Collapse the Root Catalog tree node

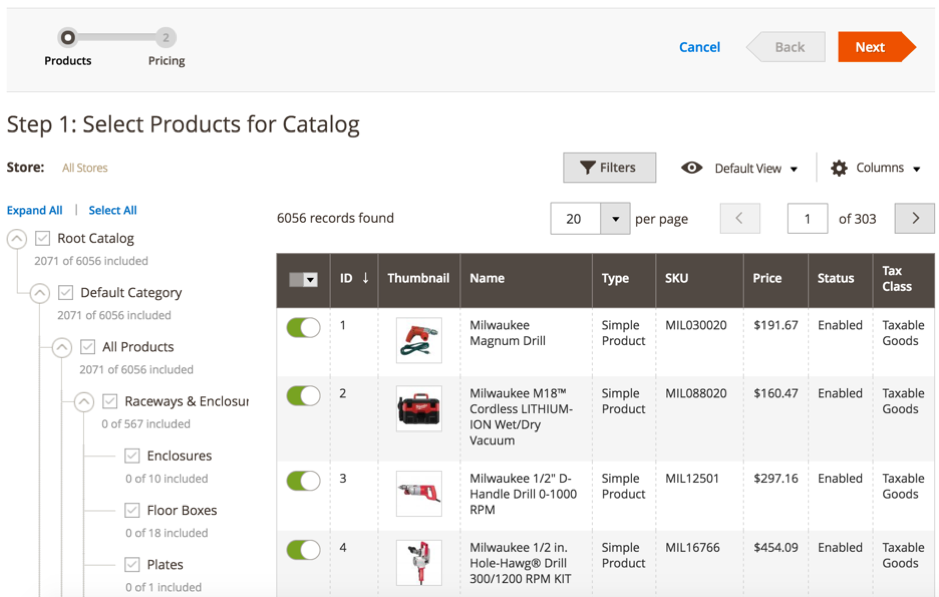17,239
